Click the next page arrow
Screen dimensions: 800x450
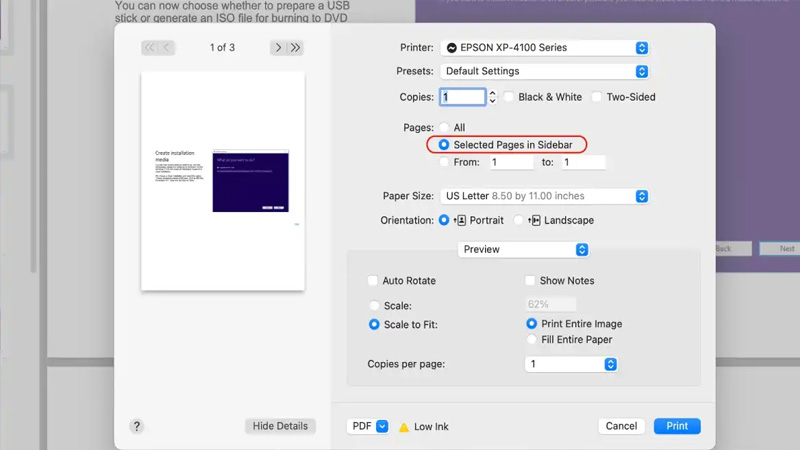[x=278, y=48]
